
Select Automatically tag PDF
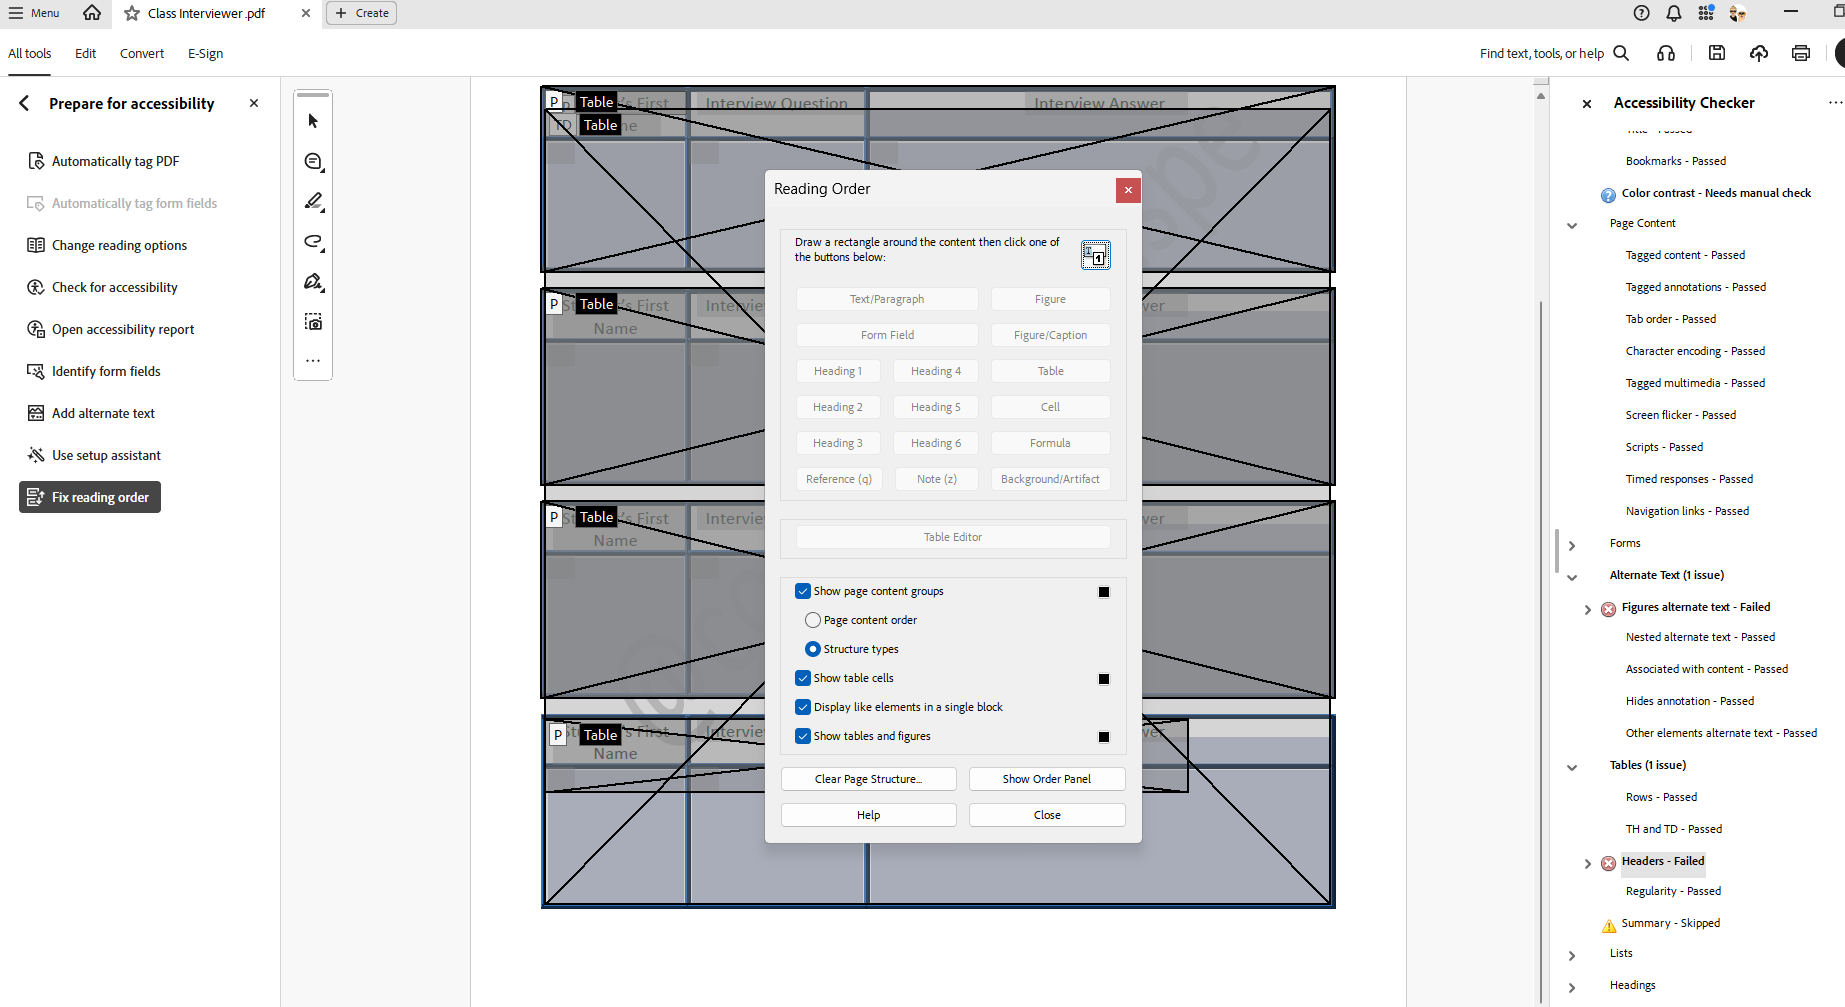(115, 161)
